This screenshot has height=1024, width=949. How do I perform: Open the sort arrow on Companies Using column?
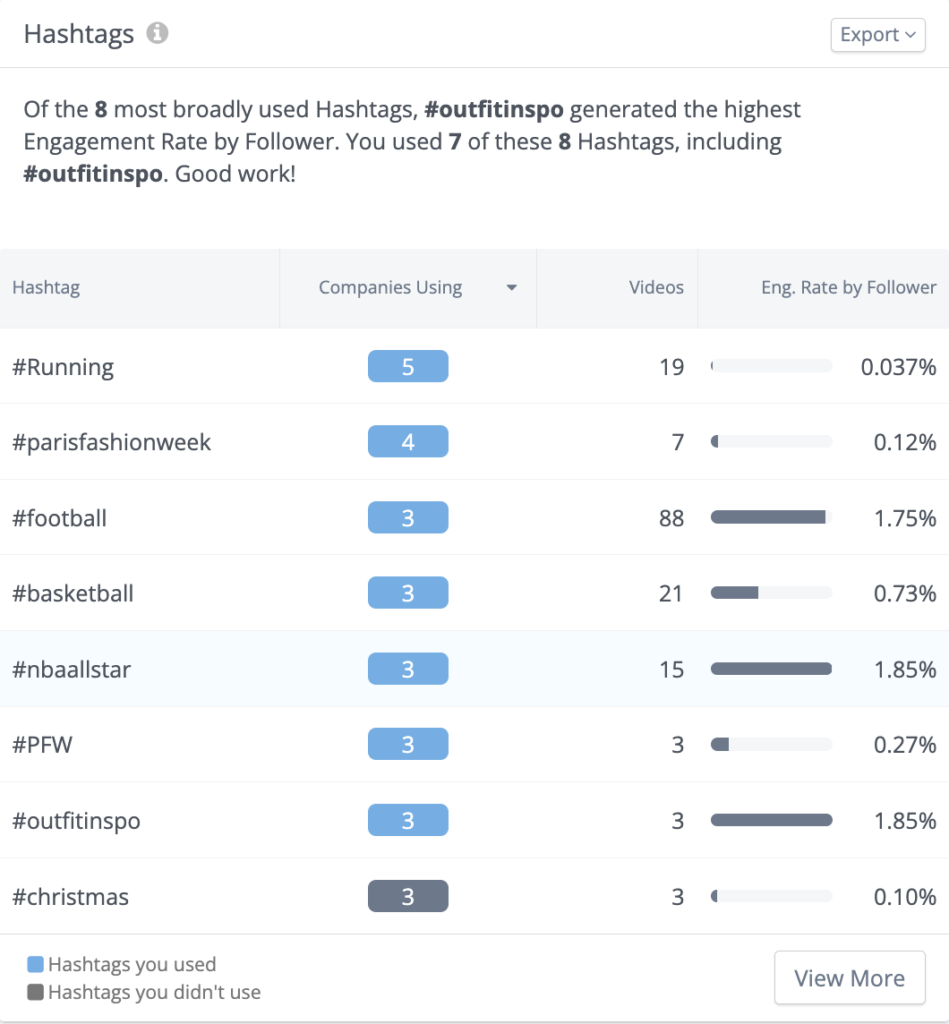pos(512,288)
